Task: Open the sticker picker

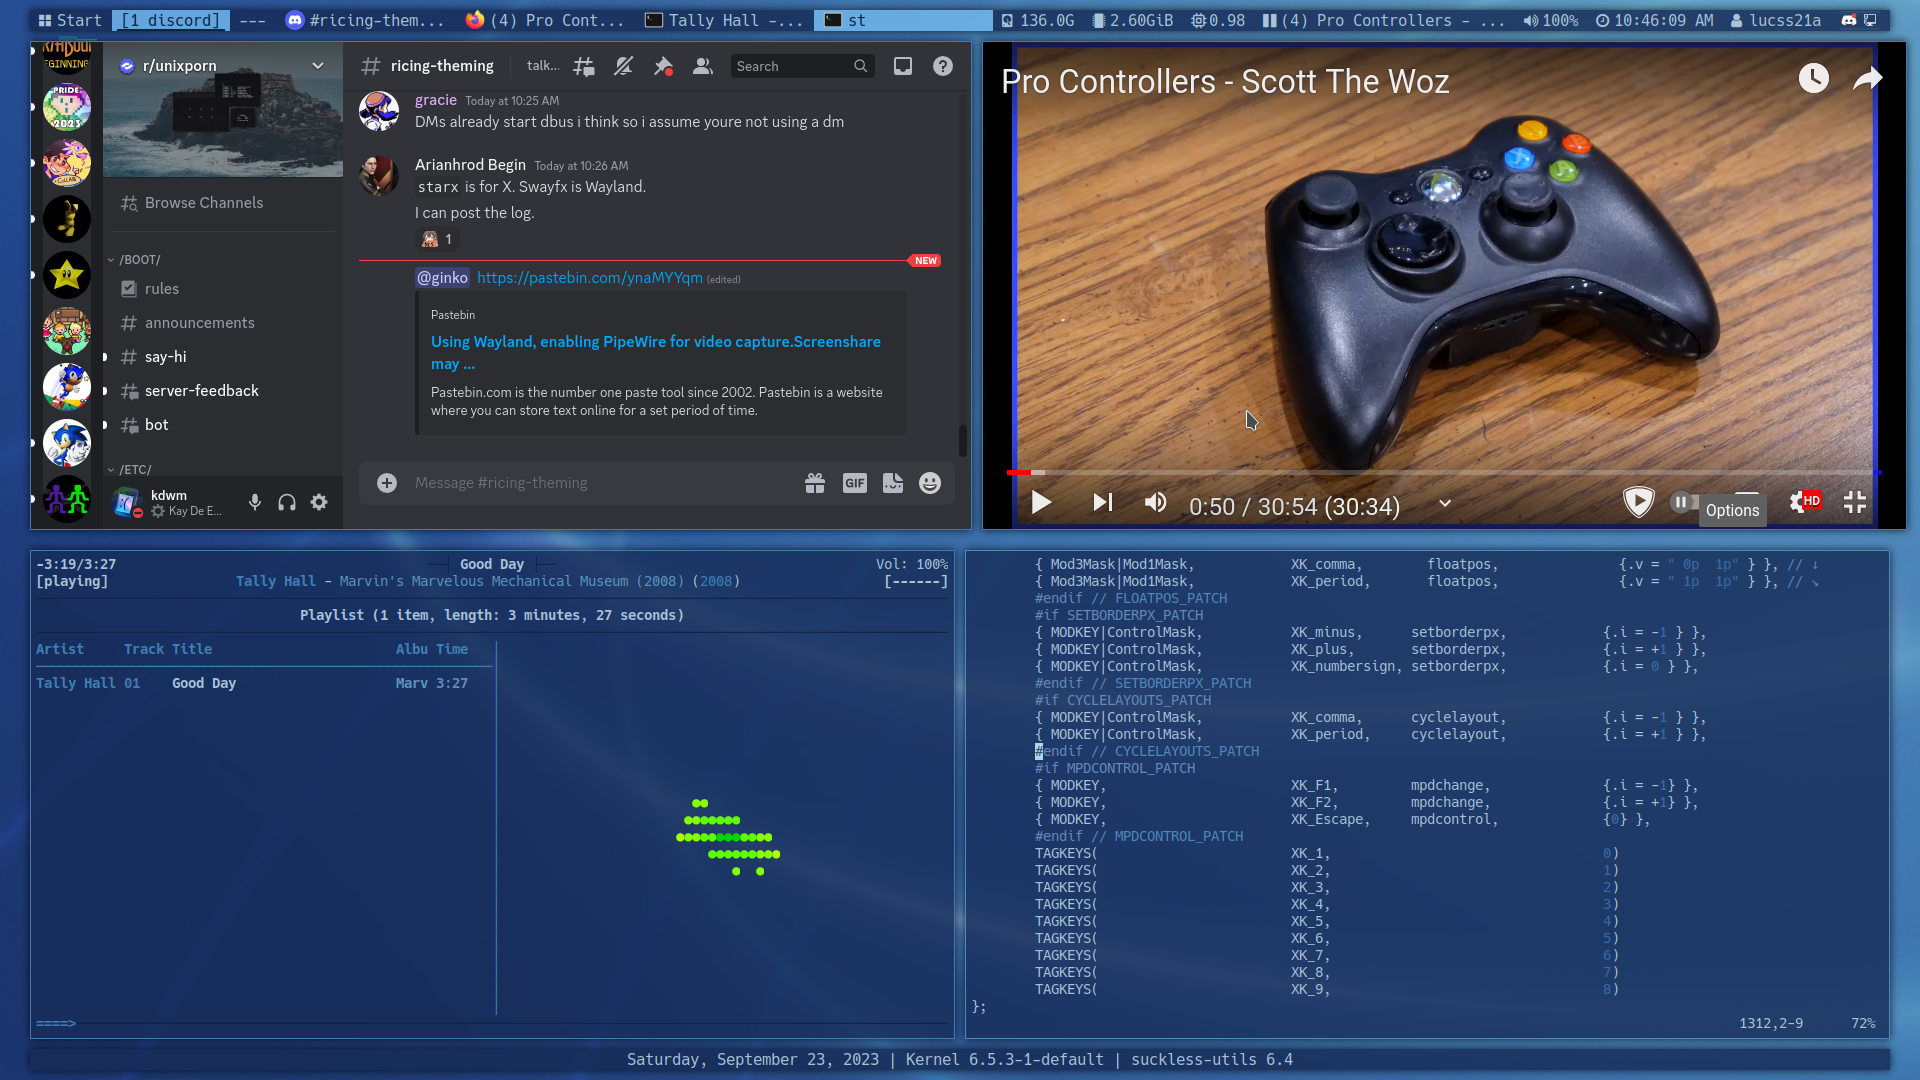Action: (x=893, y=483)
